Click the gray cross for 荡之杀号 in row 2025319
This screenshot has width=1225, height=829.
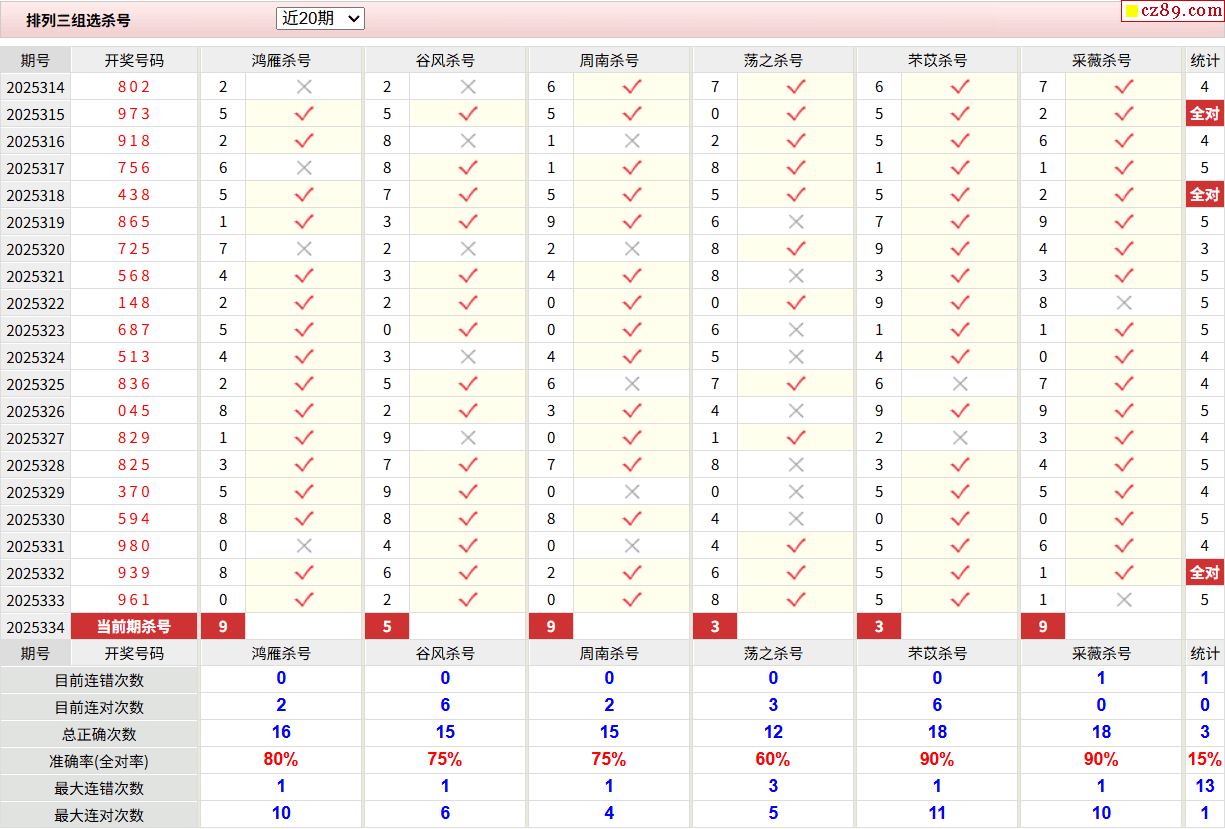(796, 222)
